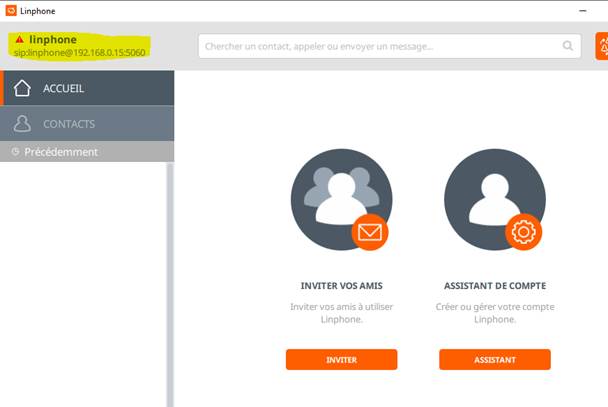Click the Linphone logo in title bar

(11, 10)
